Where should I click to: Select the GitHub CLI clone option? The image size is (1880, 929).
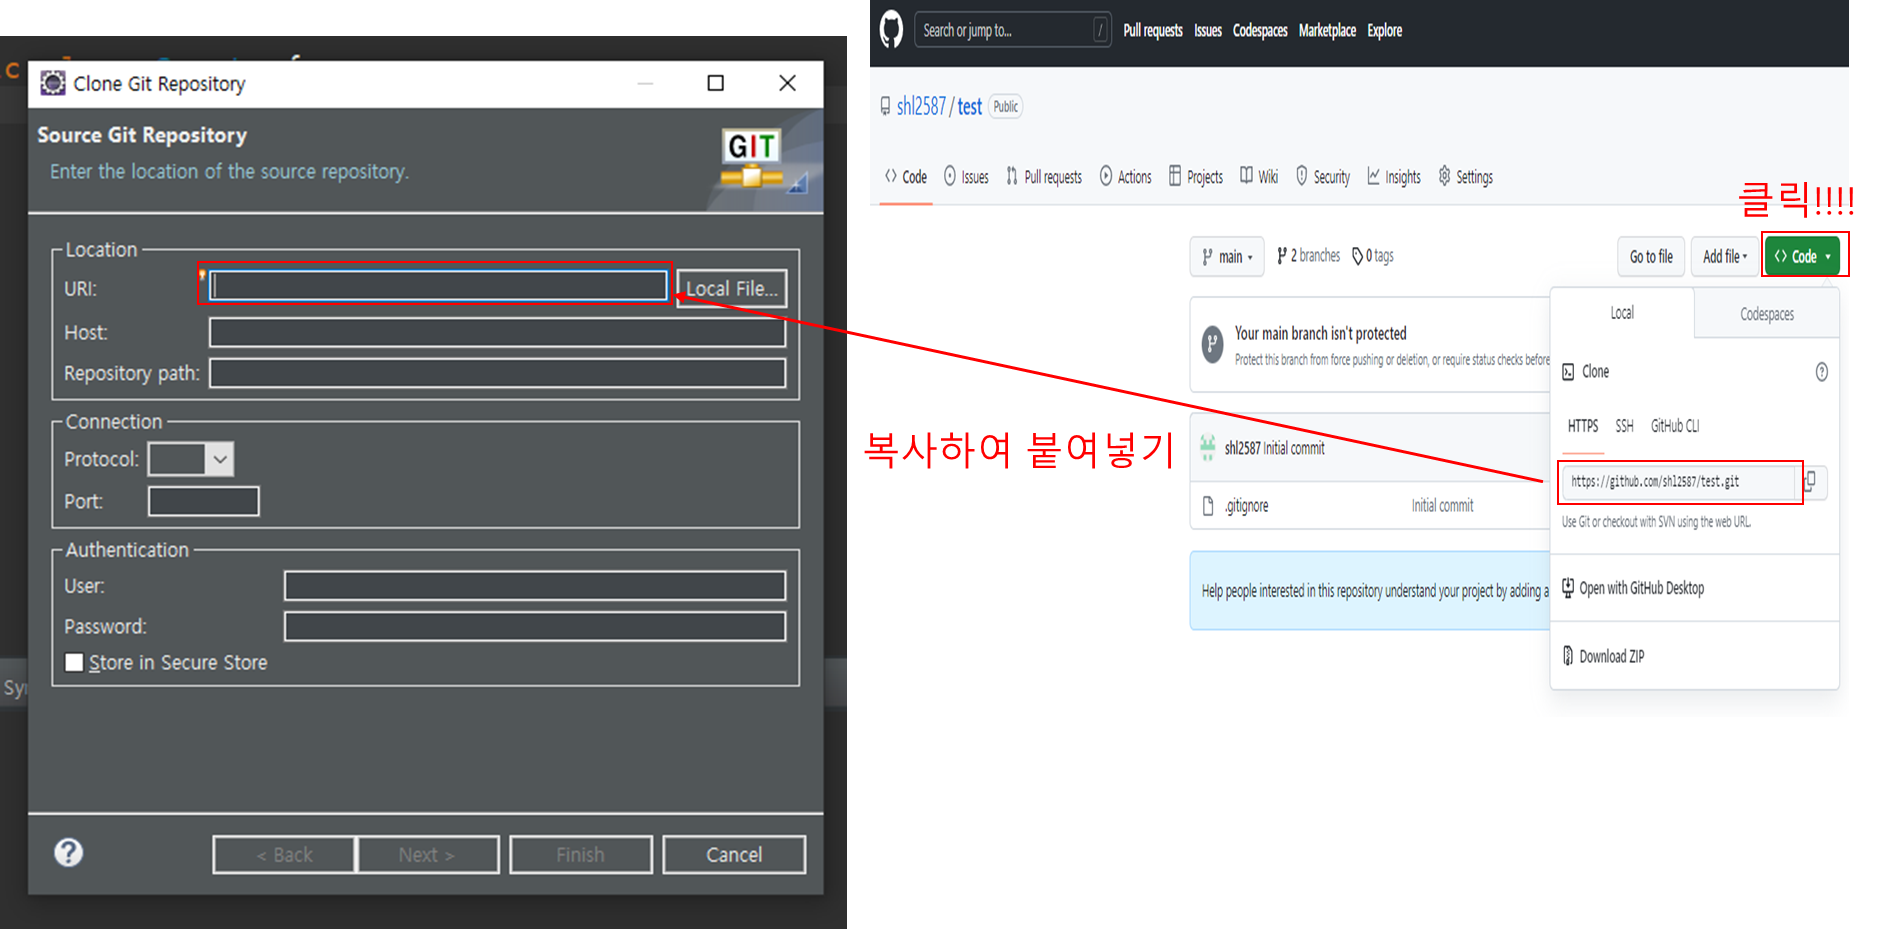pos(1675,426)
